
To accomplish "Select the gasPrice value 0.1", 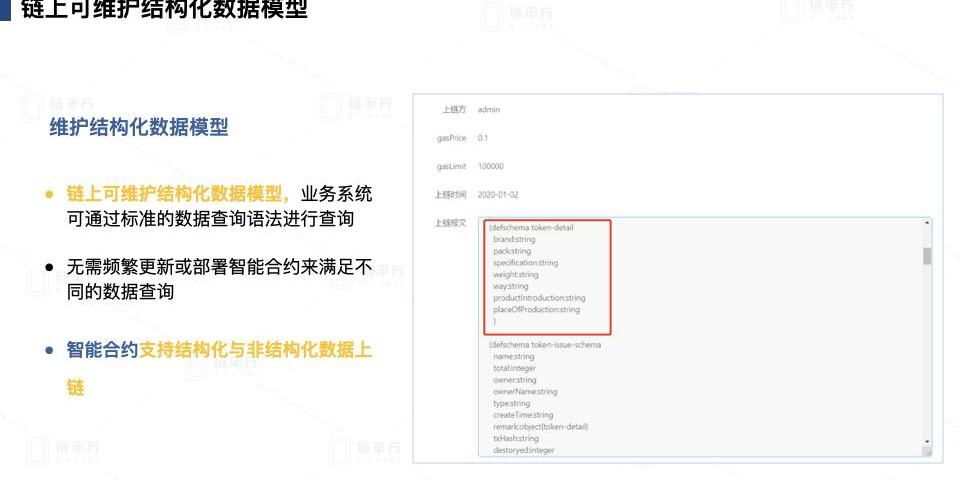I will 482,138.
